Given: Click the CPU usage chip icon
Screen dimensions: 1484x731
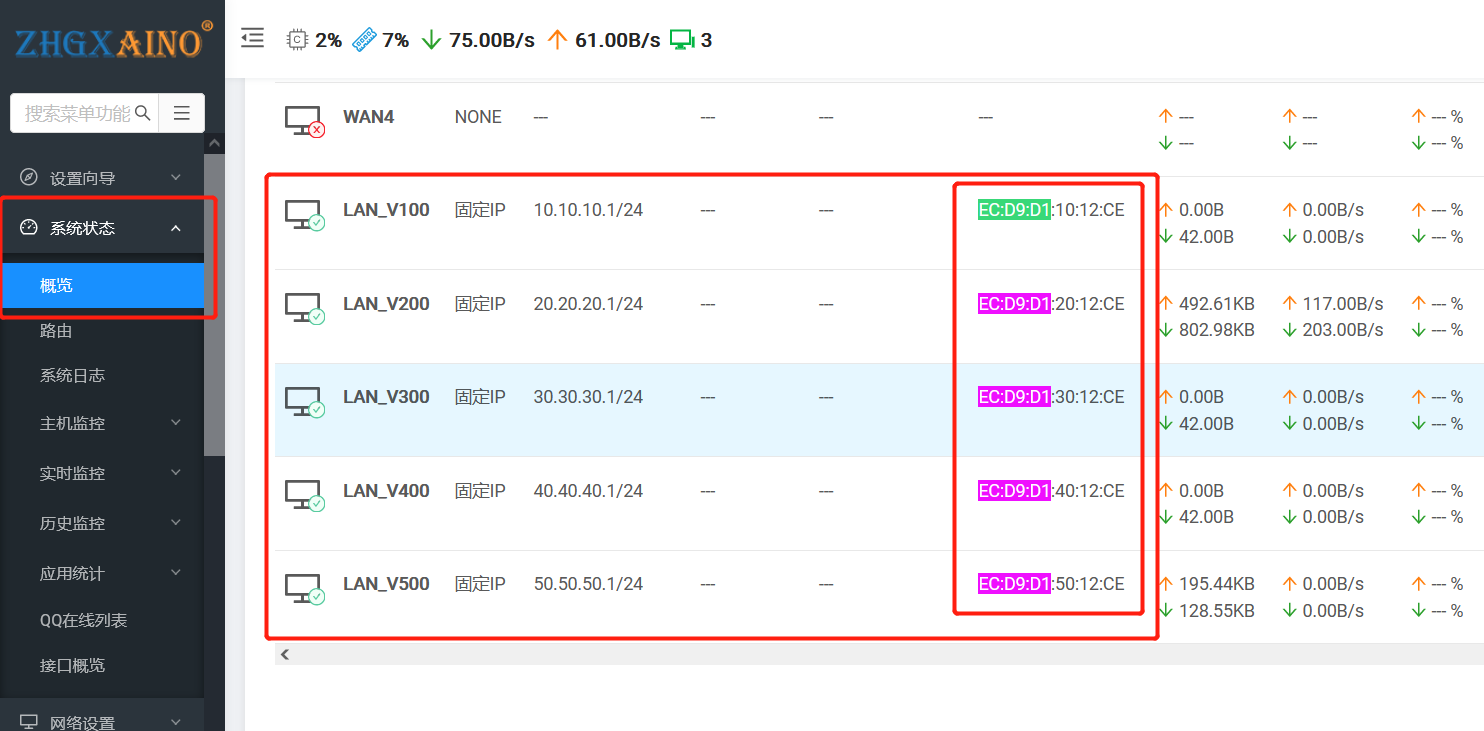Looking at the screenshot, I should [297, 40].
